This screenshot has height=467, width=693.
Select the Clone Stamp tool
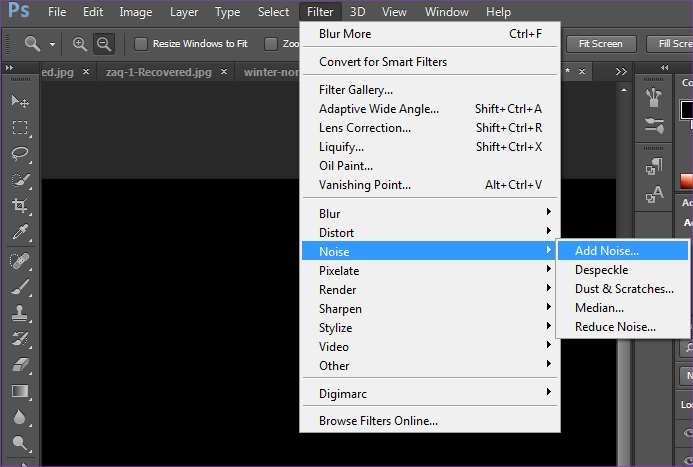(x=20, y=313)
